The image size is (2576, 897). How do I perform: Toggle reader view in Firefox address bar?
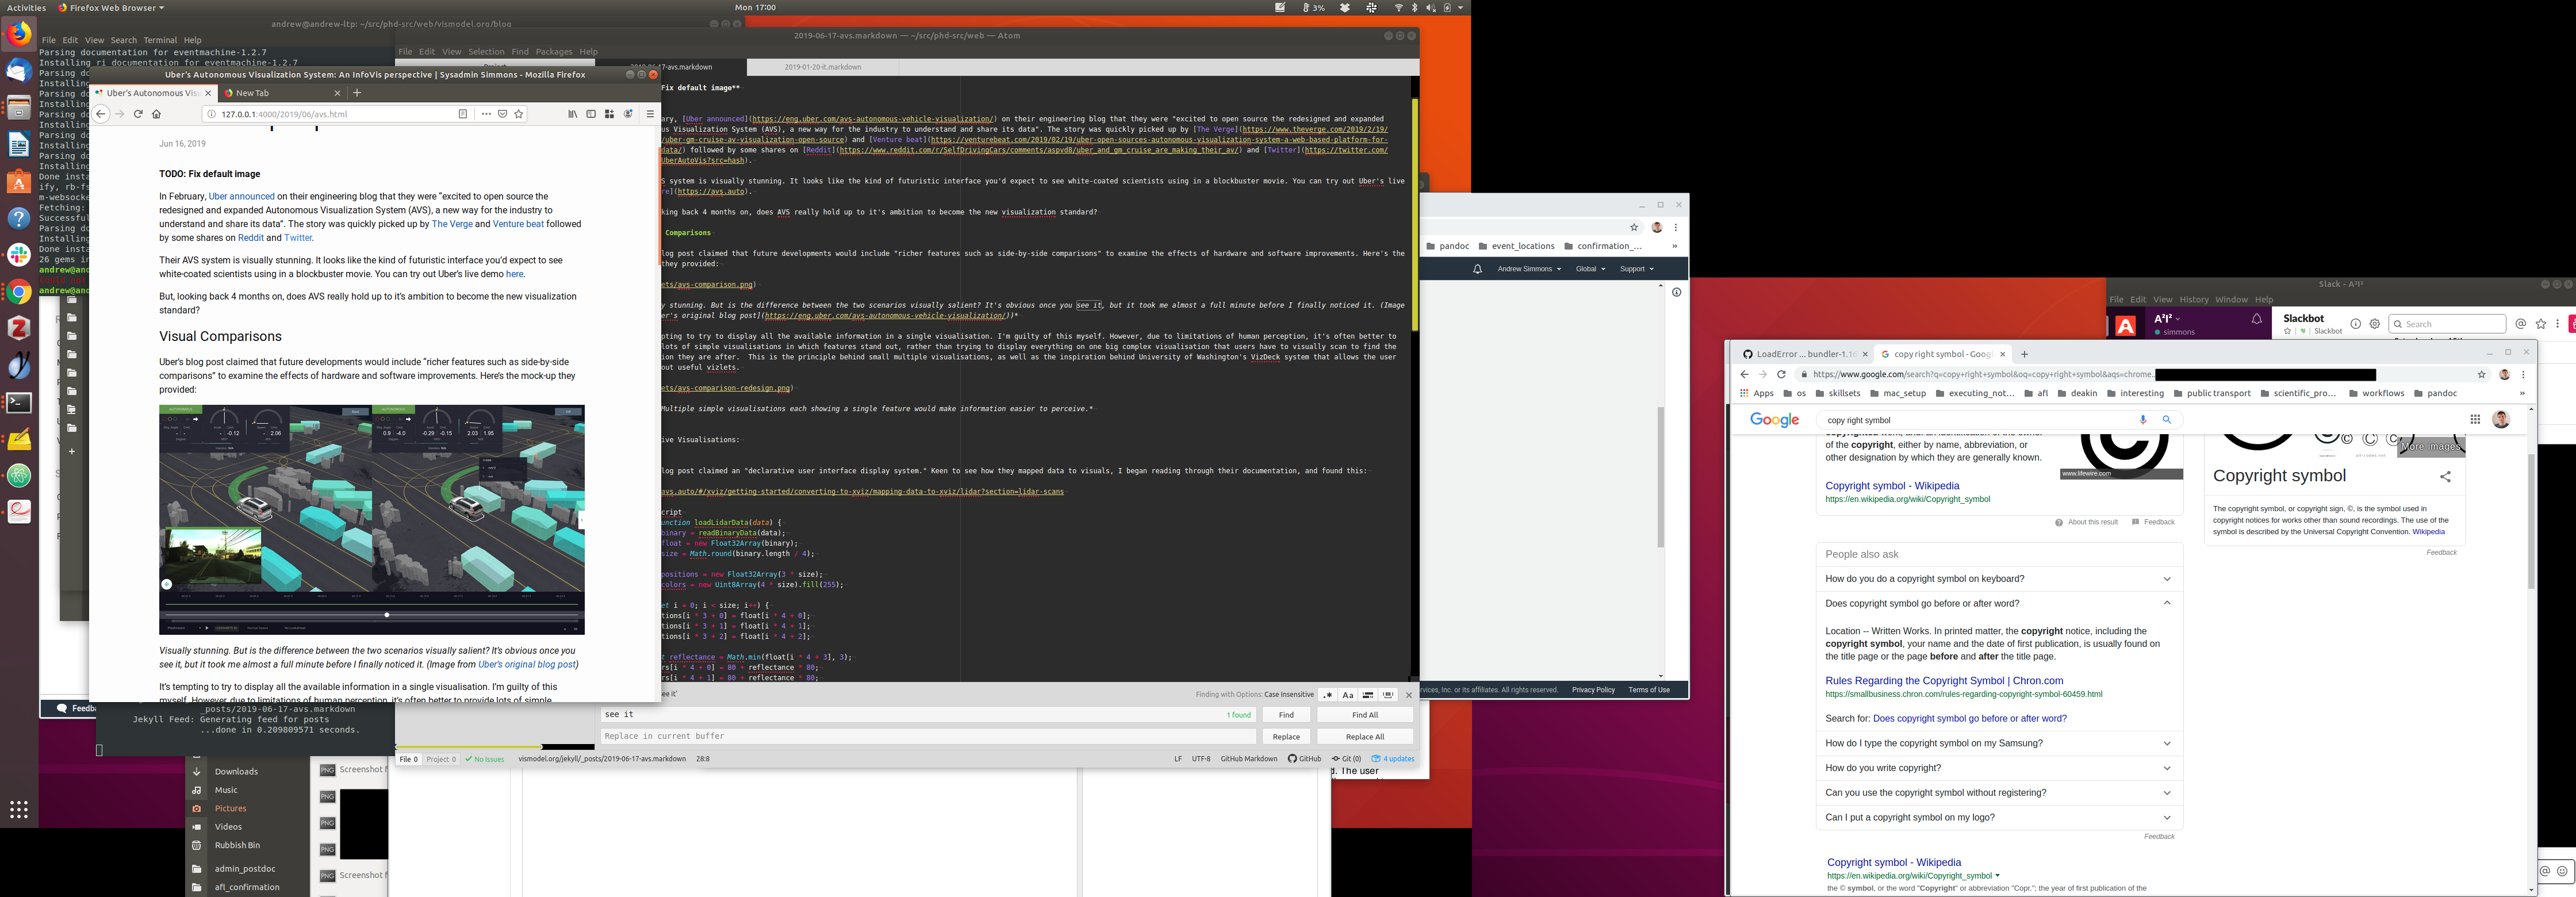(462, 114)
